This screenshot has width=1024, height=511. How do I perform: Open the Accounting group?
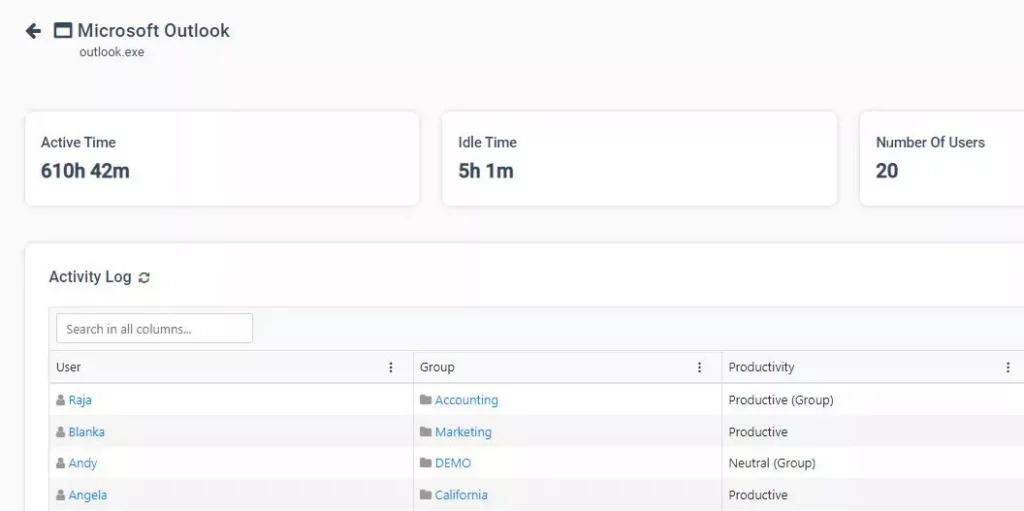(466, 400)
